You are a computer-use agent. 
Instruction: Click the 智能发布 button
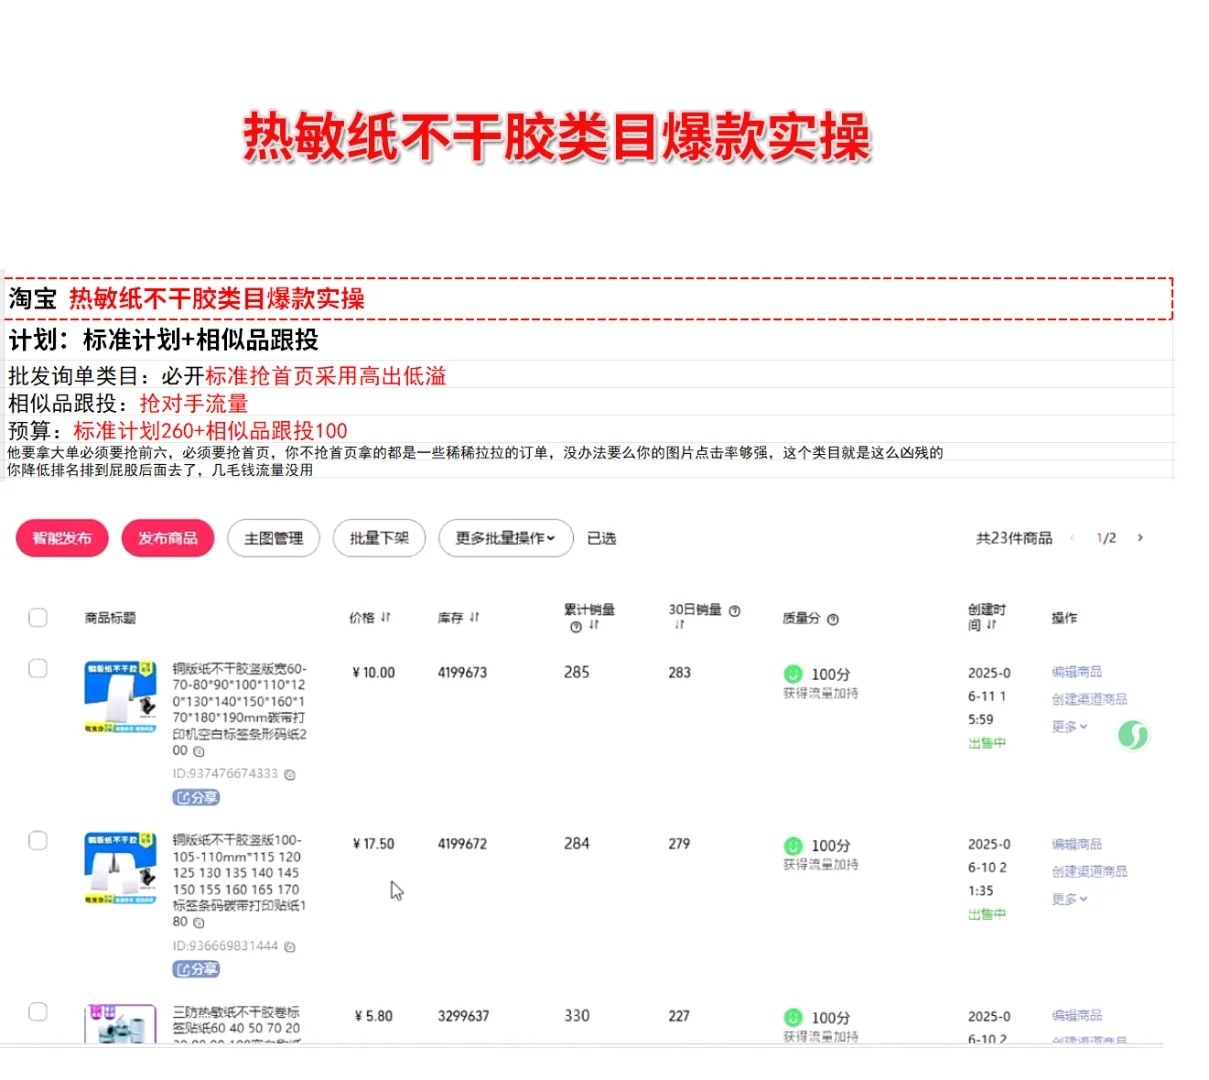click(x=62, y=538)
